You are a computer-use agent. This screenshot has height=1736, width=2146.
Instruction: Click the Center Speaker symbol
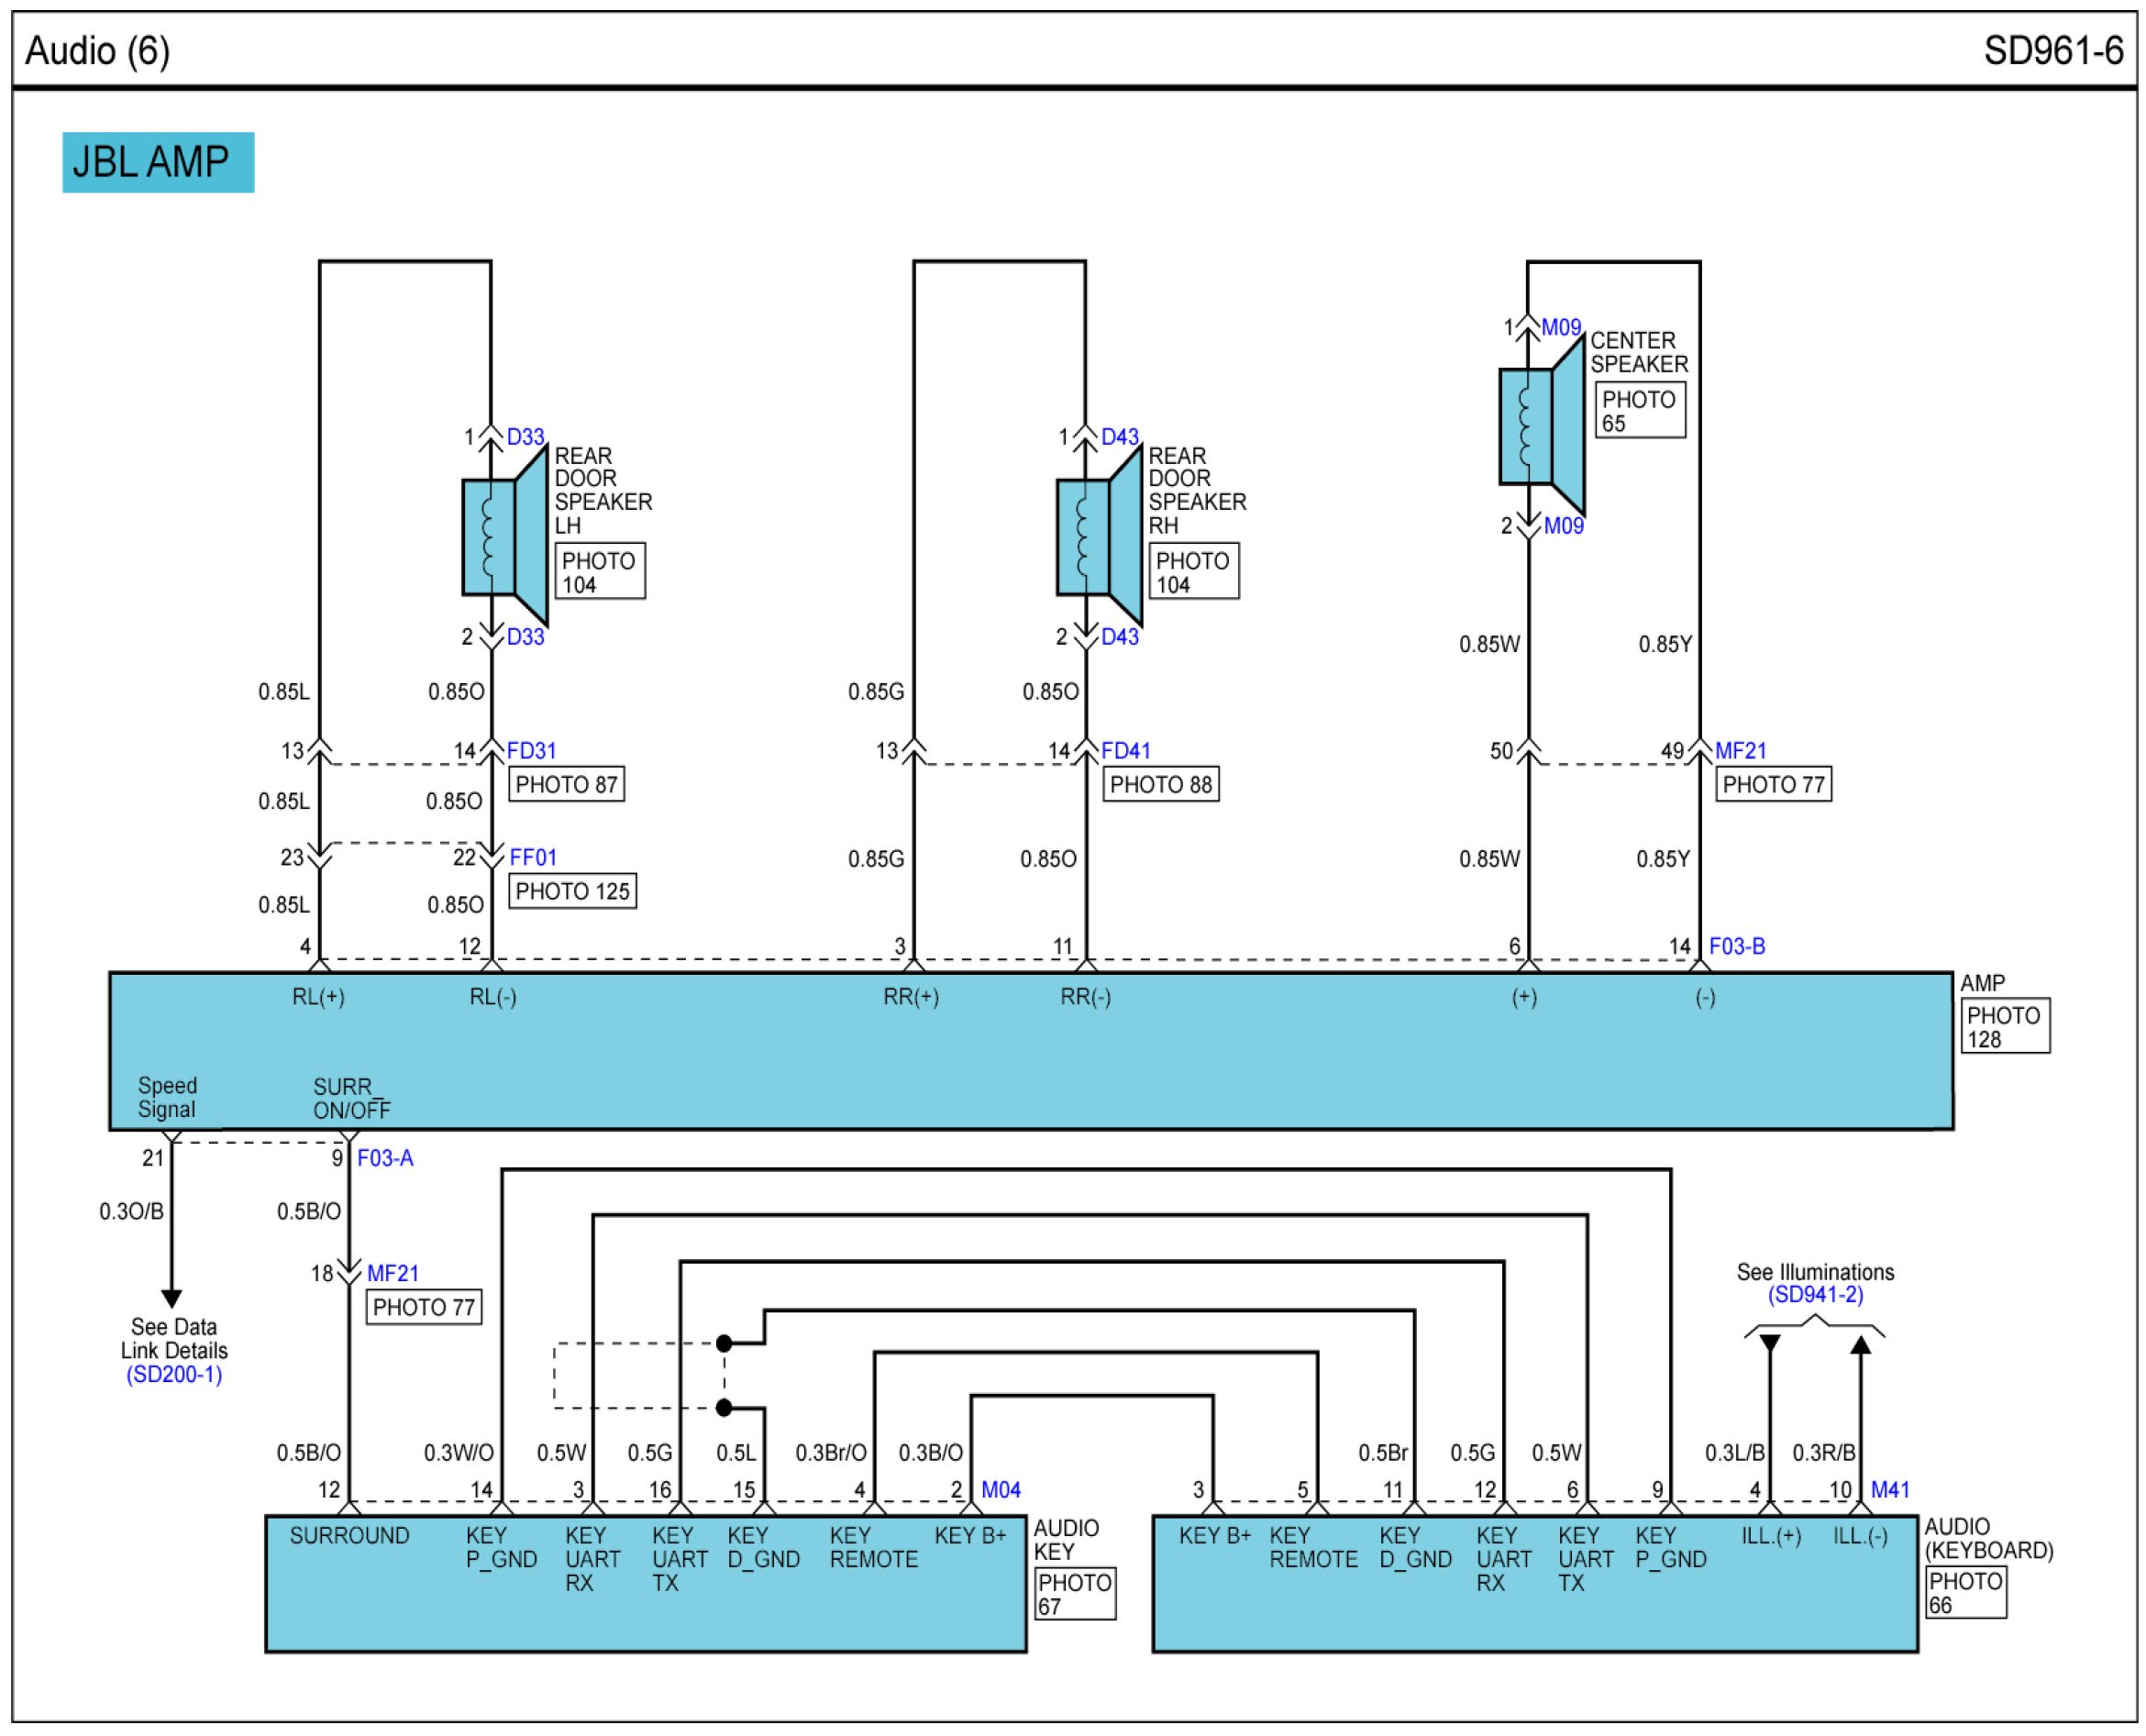pyautogui.click(x=1541, y=426)
